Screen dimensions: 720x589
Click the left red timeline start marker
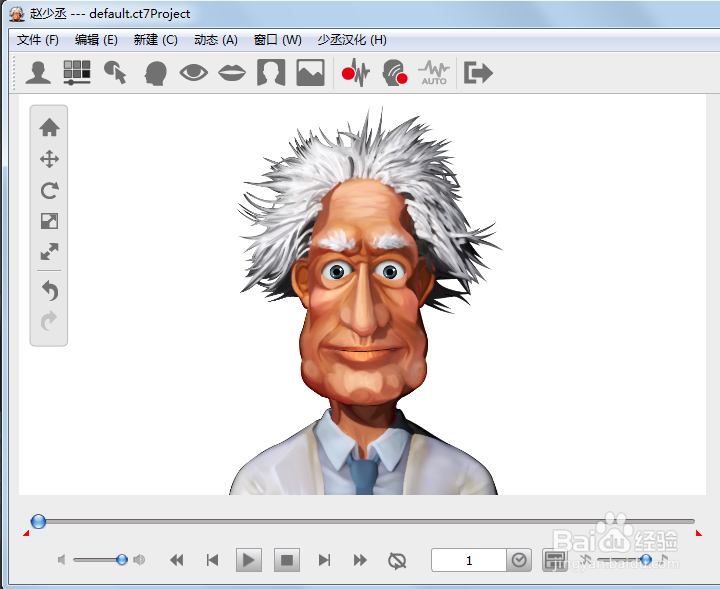tap(26, 533)
